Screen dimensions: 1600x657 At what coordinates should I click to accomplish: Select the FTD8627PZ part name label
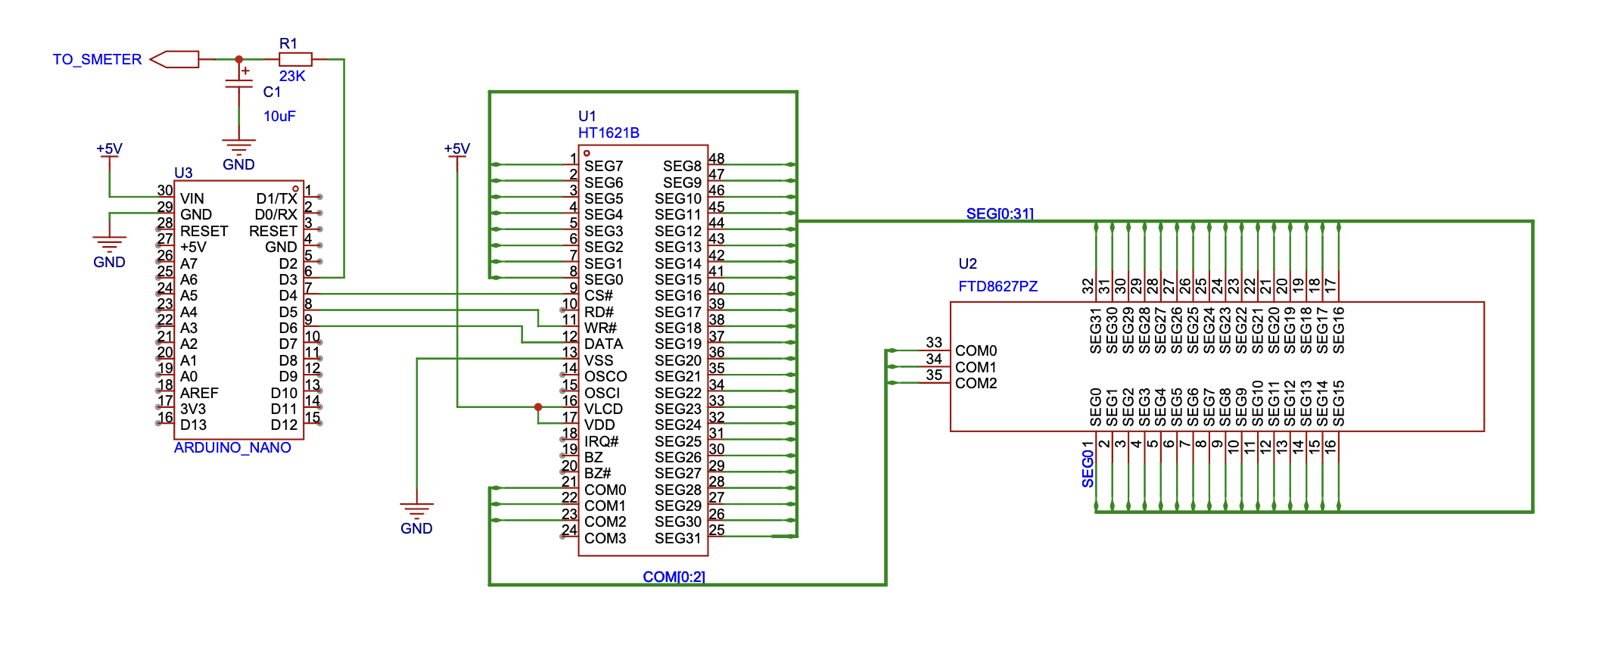tap(997, 287)
